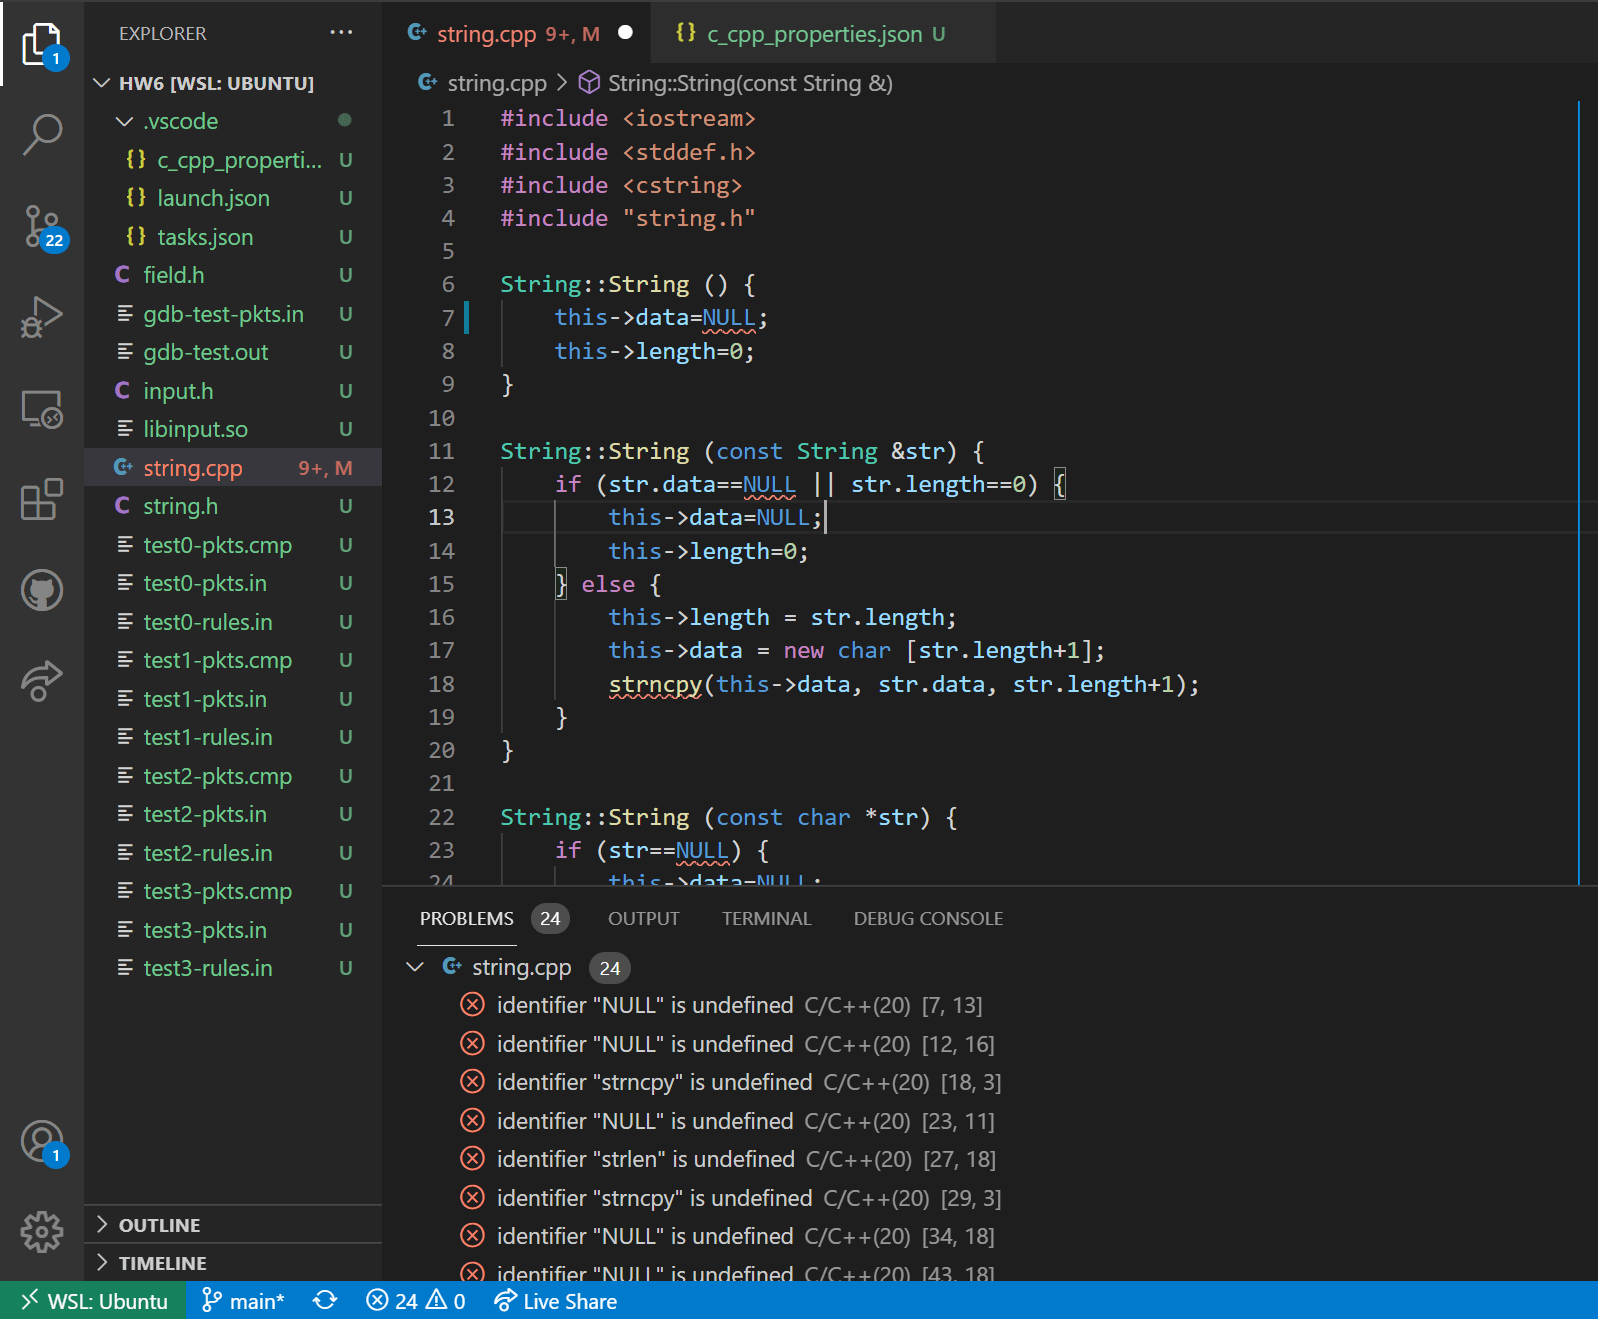Viewport: 1598px width, 1319px height.
Task: Open test1-rules.in in explorer
Action: click(233, 737)
